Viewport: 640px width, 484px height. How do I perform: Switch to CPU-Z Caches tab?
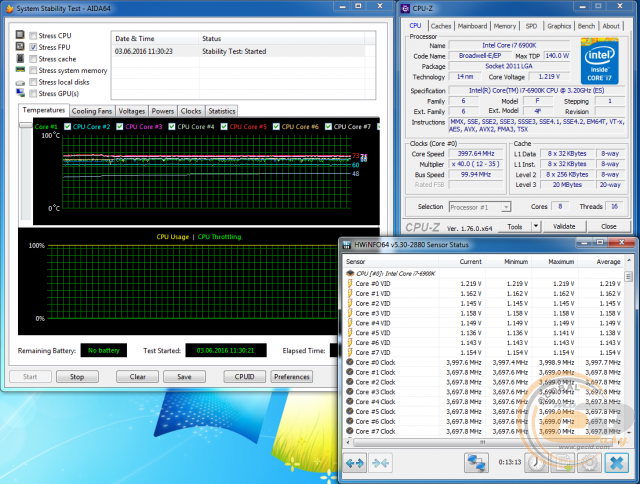coord(441,26)
